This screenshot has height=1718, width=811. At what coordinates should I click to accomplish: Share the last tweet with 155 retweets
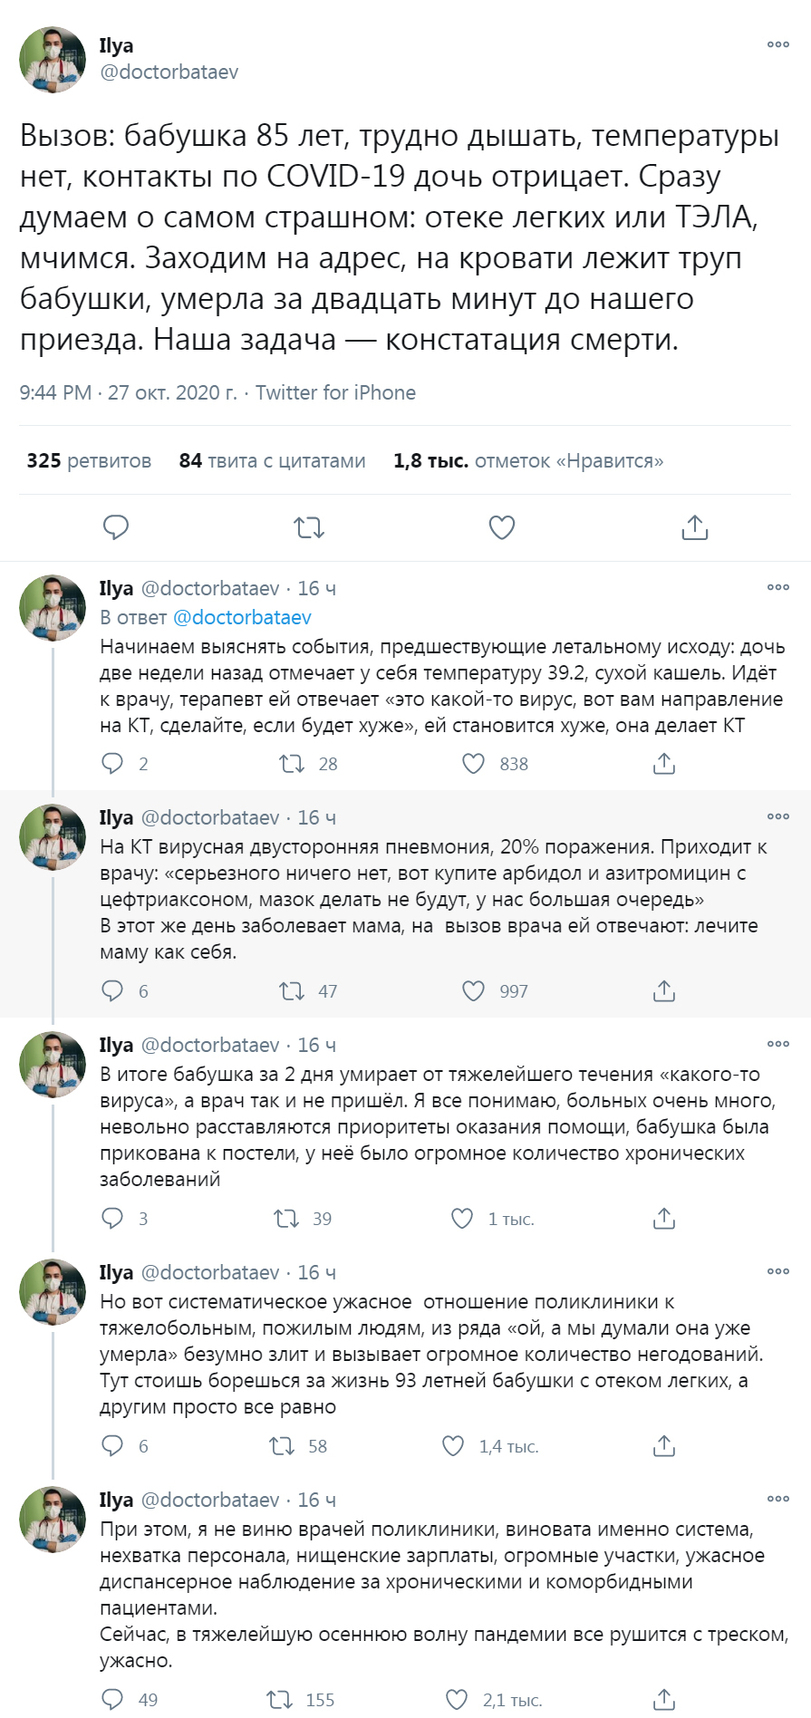point(664,1699)
